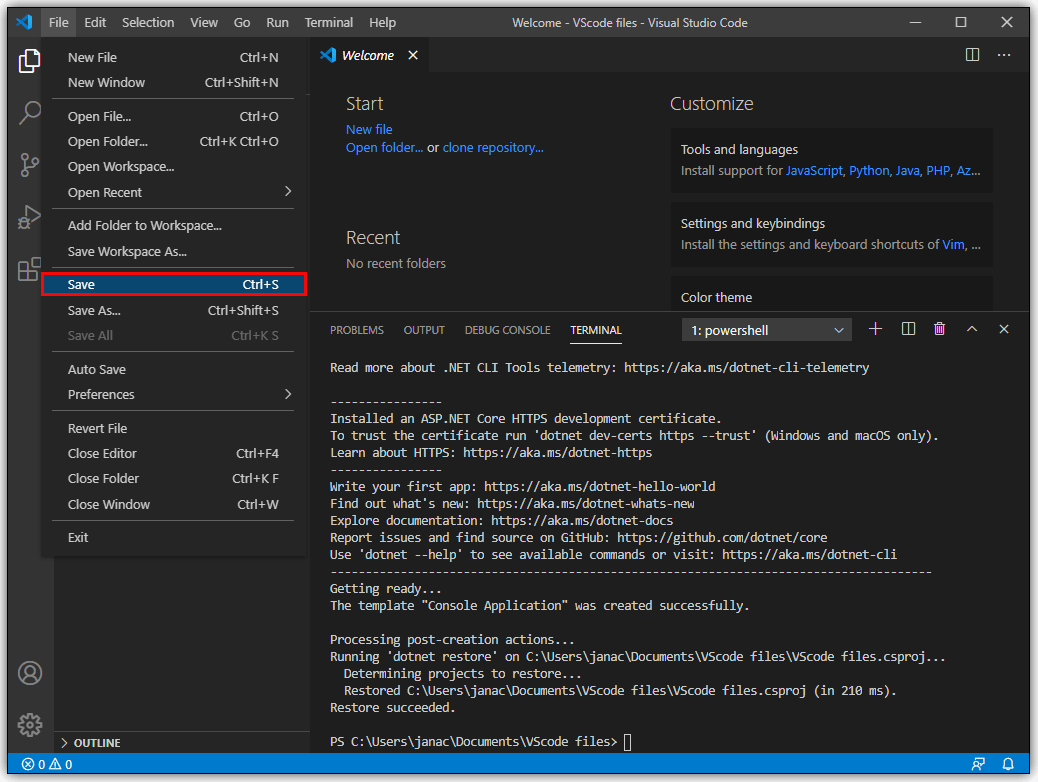The width and height of the screenshot is (1038, 782).
Task: Select Exit in File menu
Action: pyautogui.click(x=173, y=538)
